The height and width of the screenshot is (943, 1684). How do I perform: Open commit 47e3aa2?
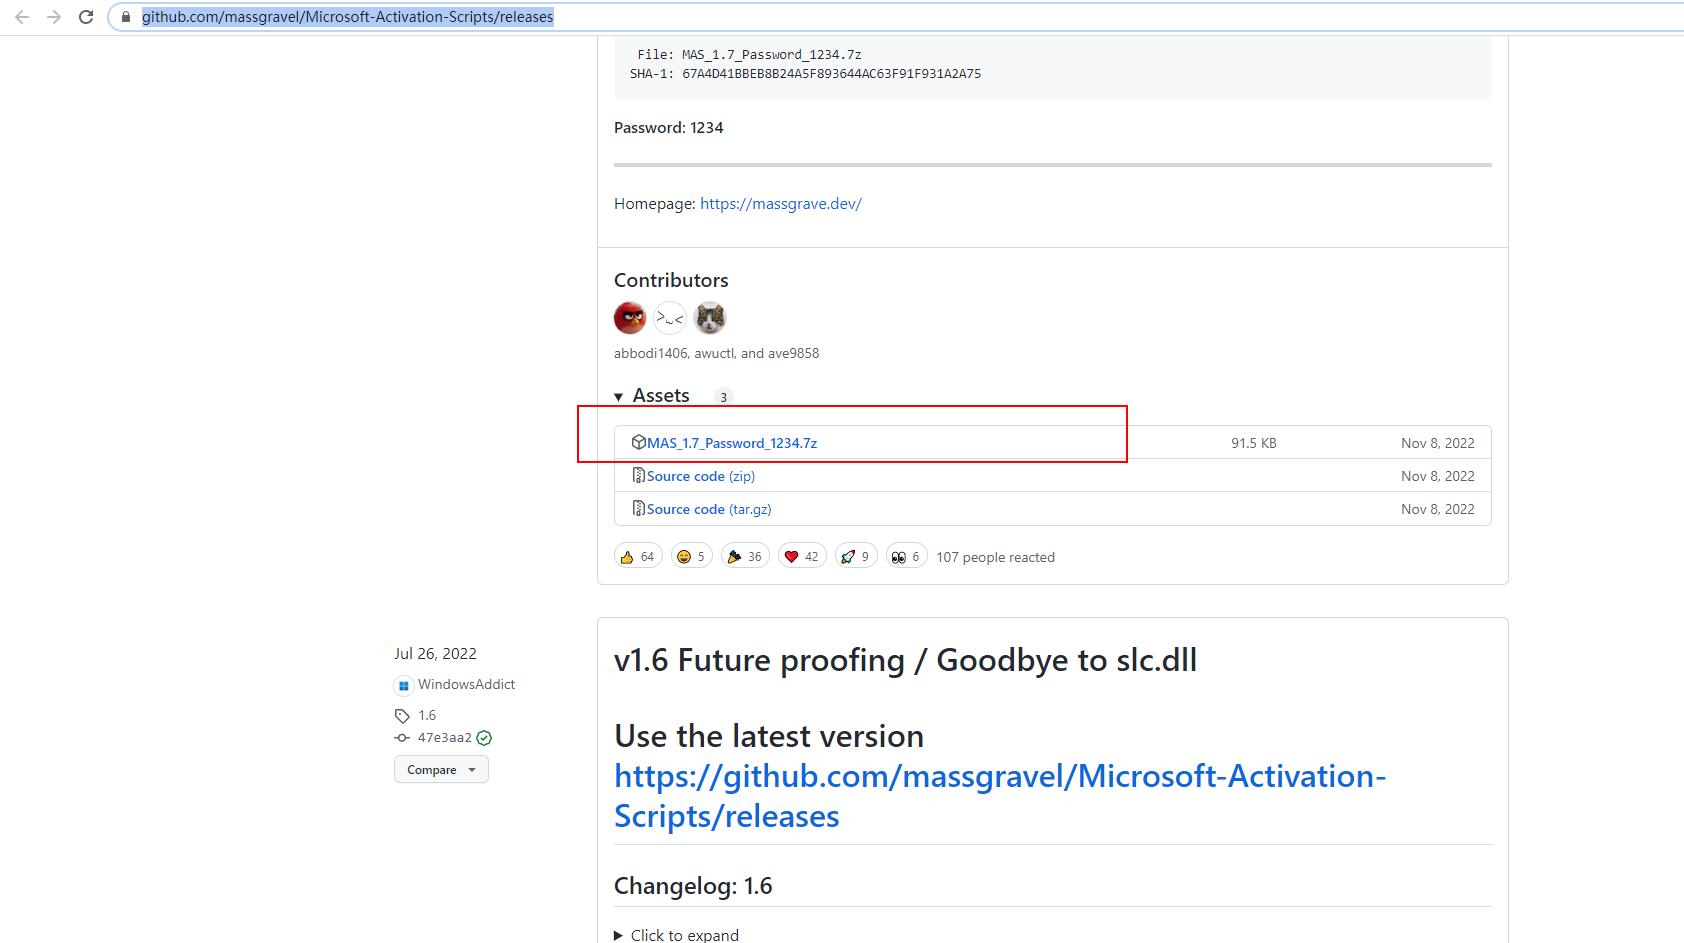[x=444, y=738]
